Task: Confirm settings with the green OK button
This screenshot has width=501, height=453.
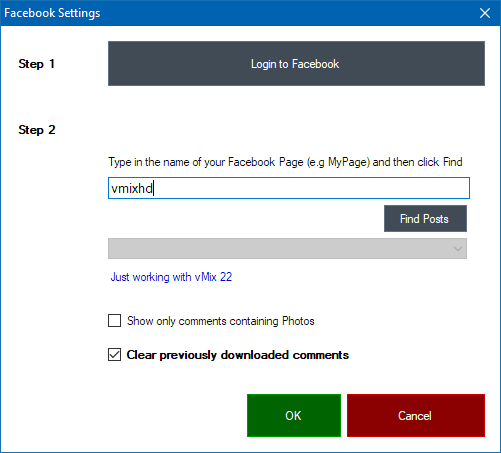Action: pos(294,415)
